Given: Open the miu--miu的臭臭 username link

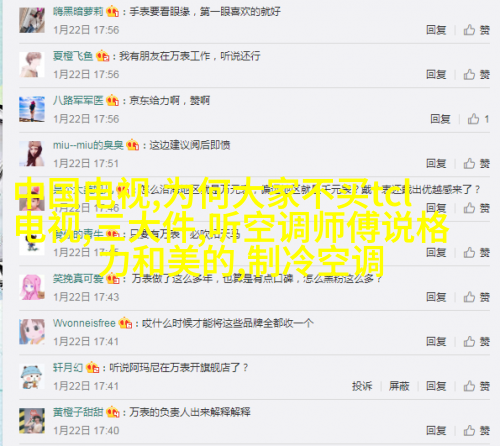Looking at the screenshot, I should pyautogui.click(x=88, y=145).
